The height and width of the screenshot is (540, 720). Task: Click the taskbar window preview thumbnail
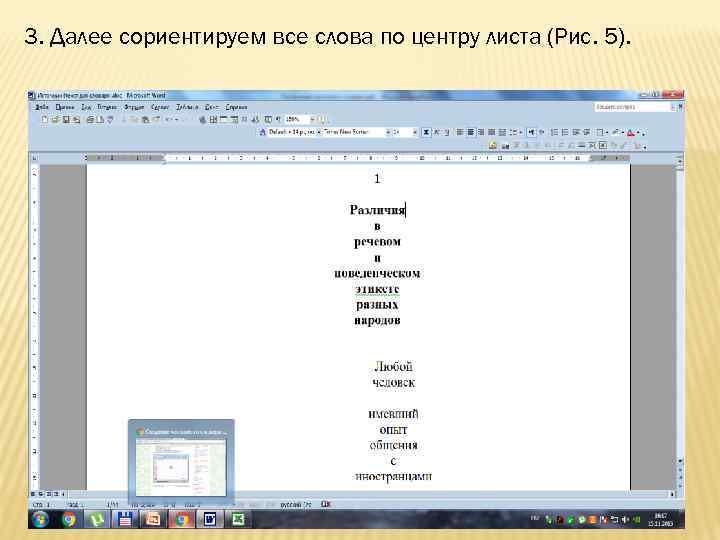pos(181,461)
